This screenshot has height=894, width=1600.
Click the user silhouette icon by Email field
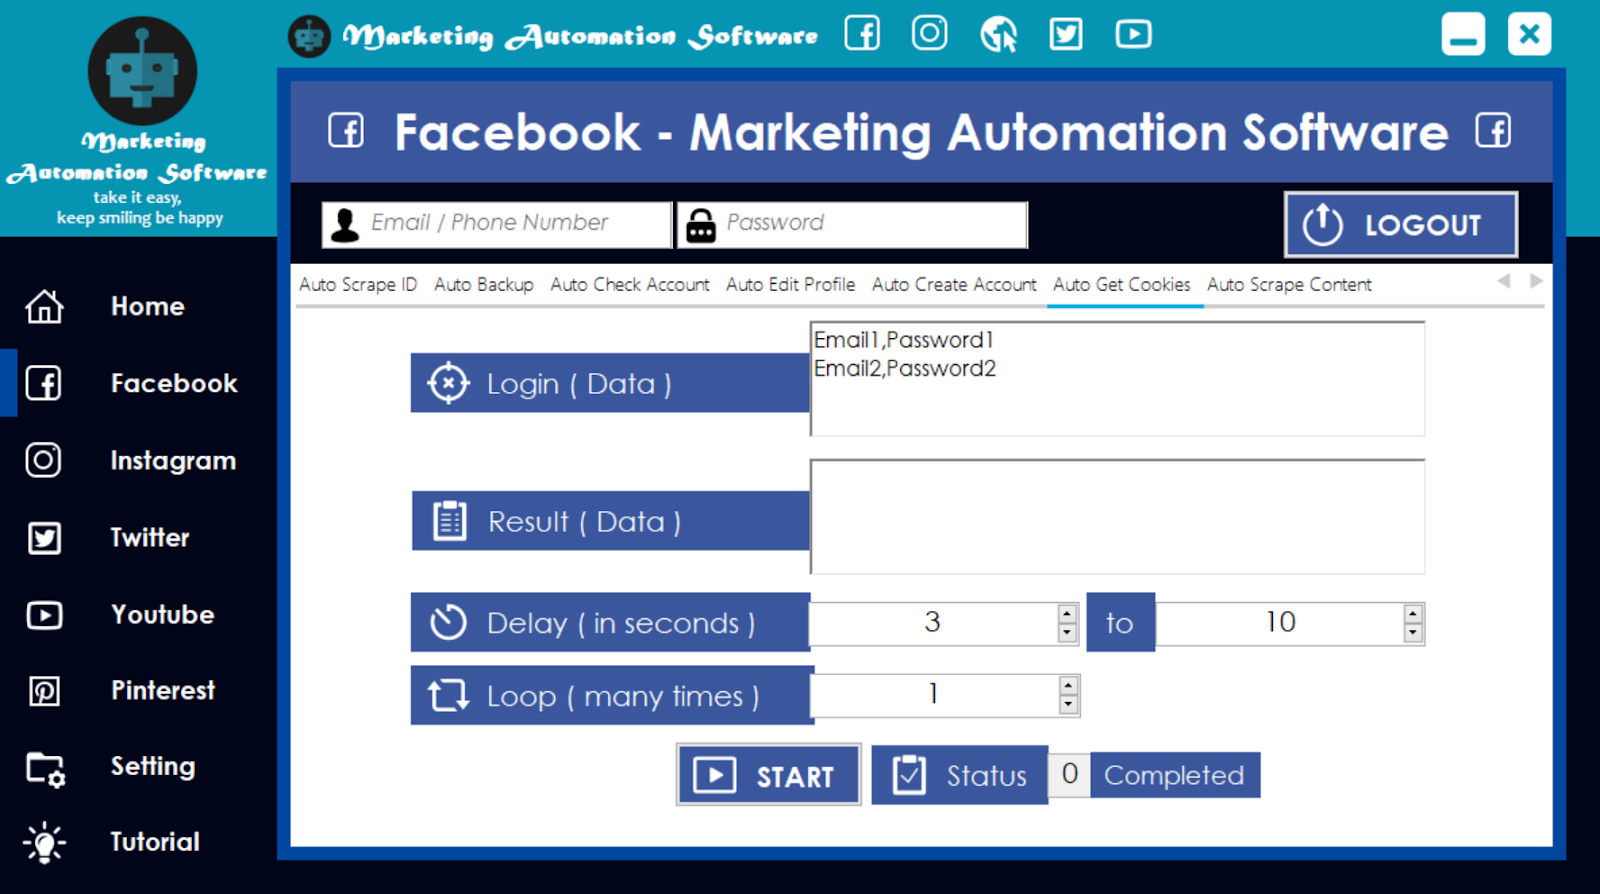345,225
